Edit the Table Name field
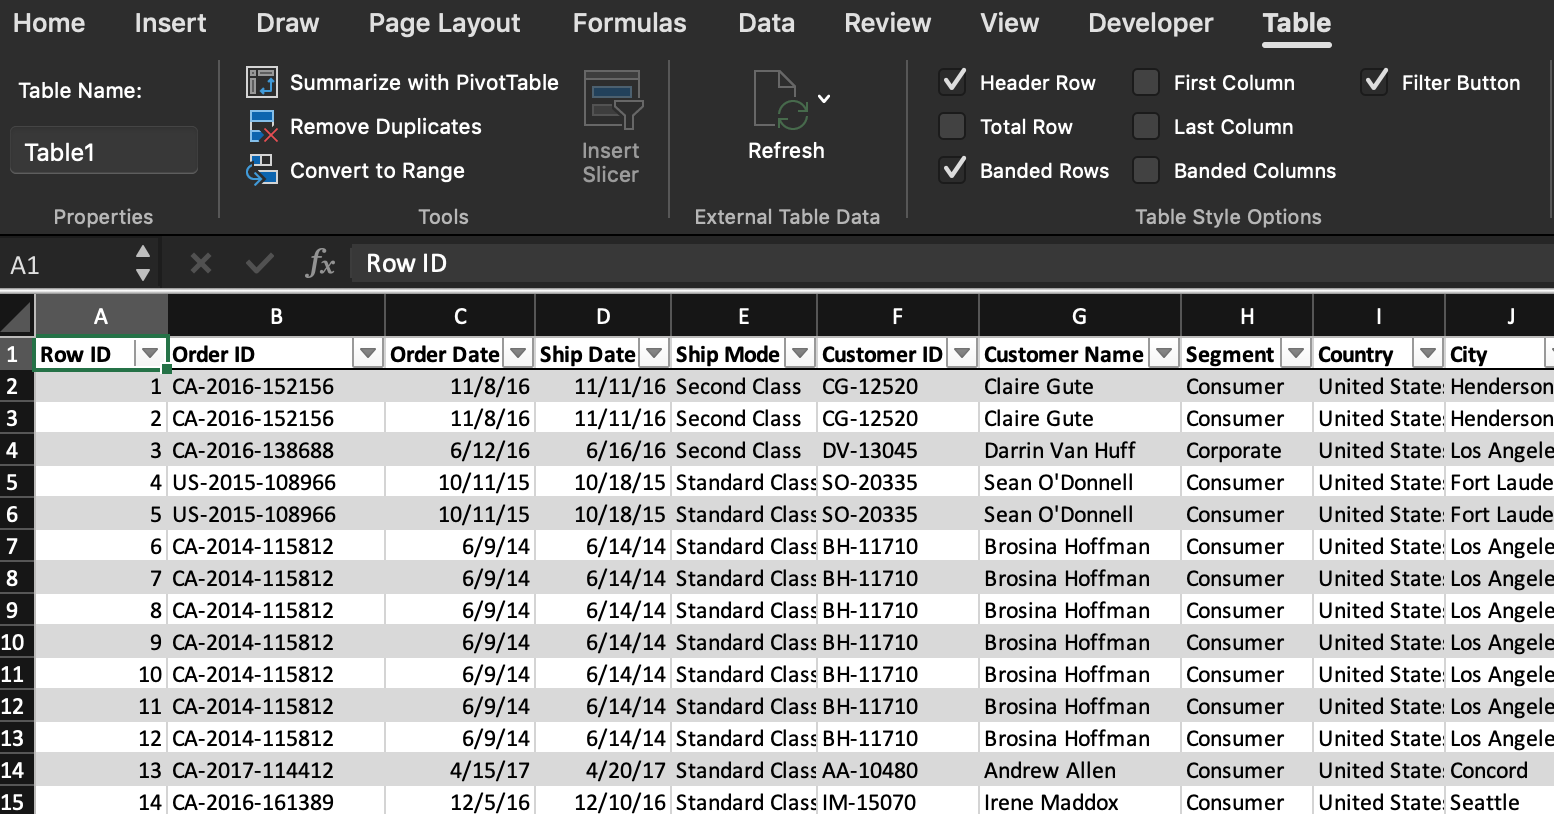The image size is (1554, 814). [103, 150]
